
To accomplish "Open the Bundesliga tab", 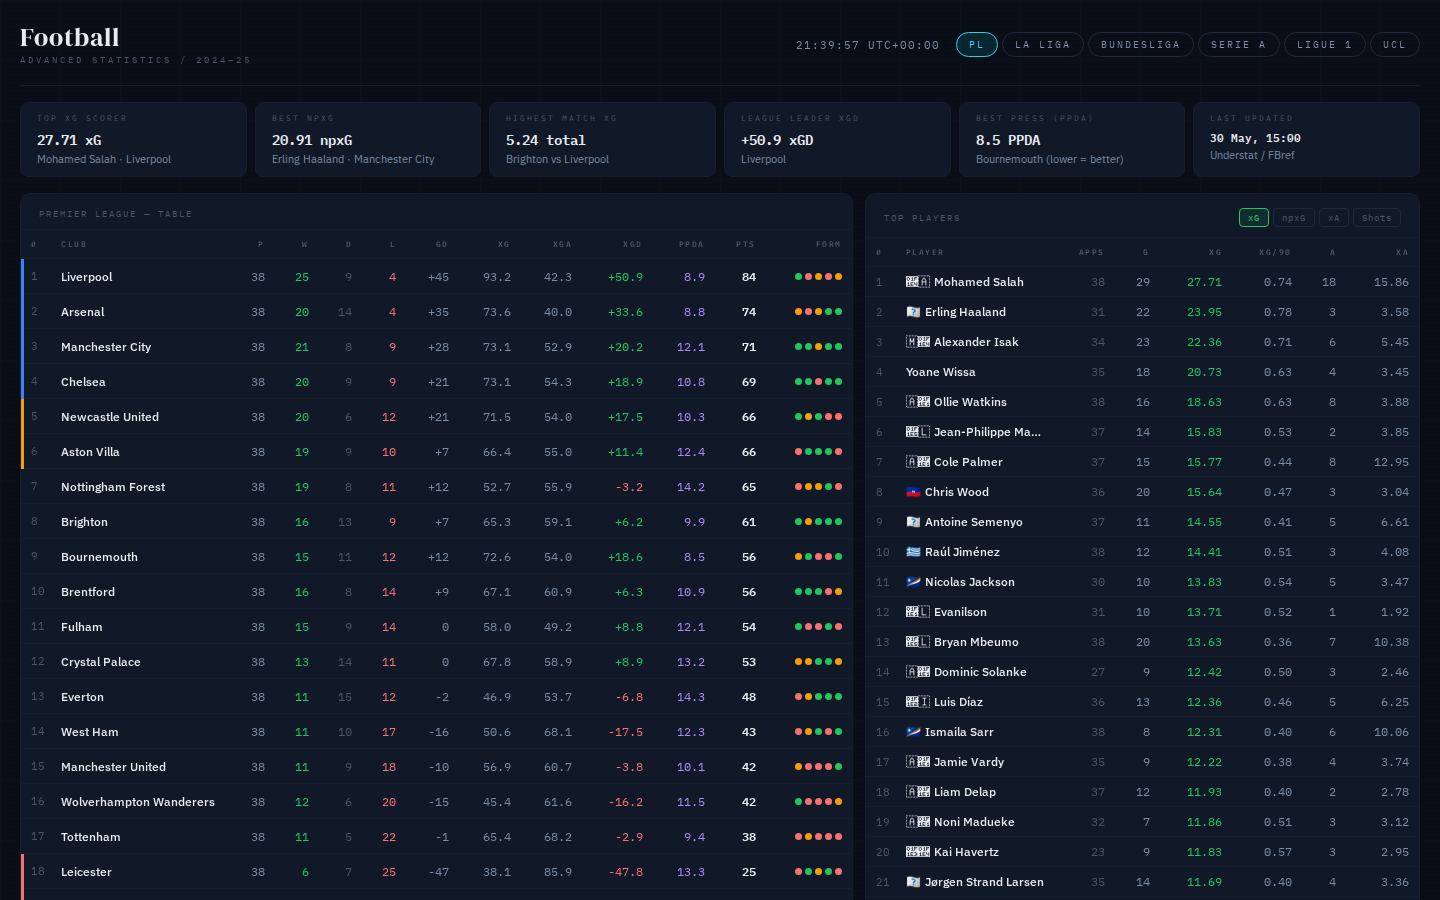I will (1140, 45).
